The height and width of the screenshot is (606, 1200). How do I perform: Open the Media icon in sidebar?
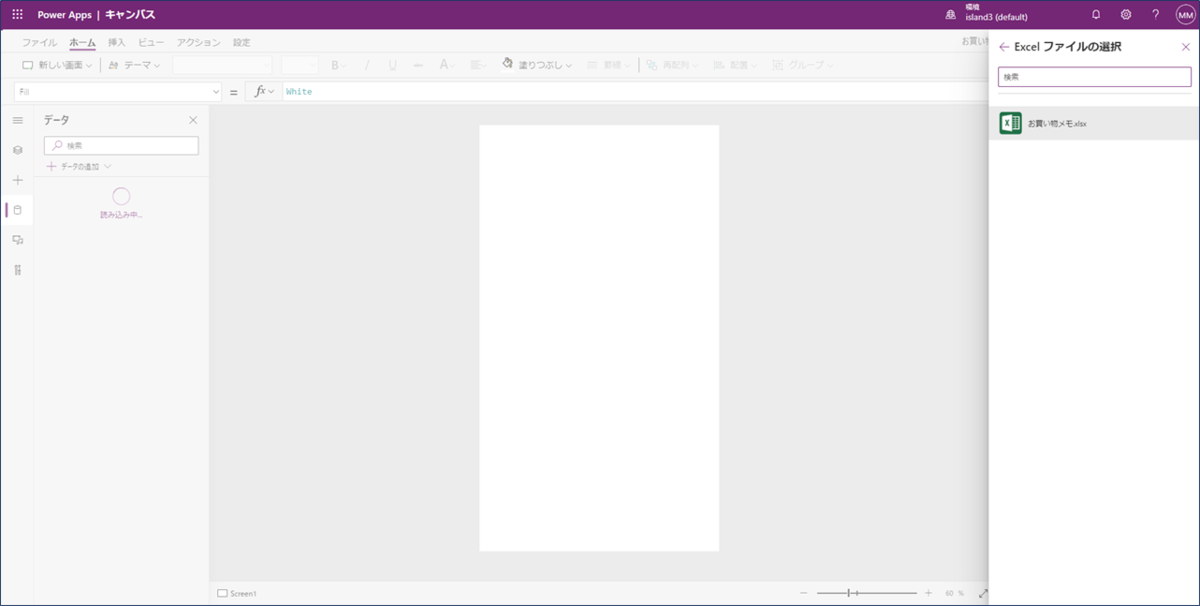pos(17,240)
